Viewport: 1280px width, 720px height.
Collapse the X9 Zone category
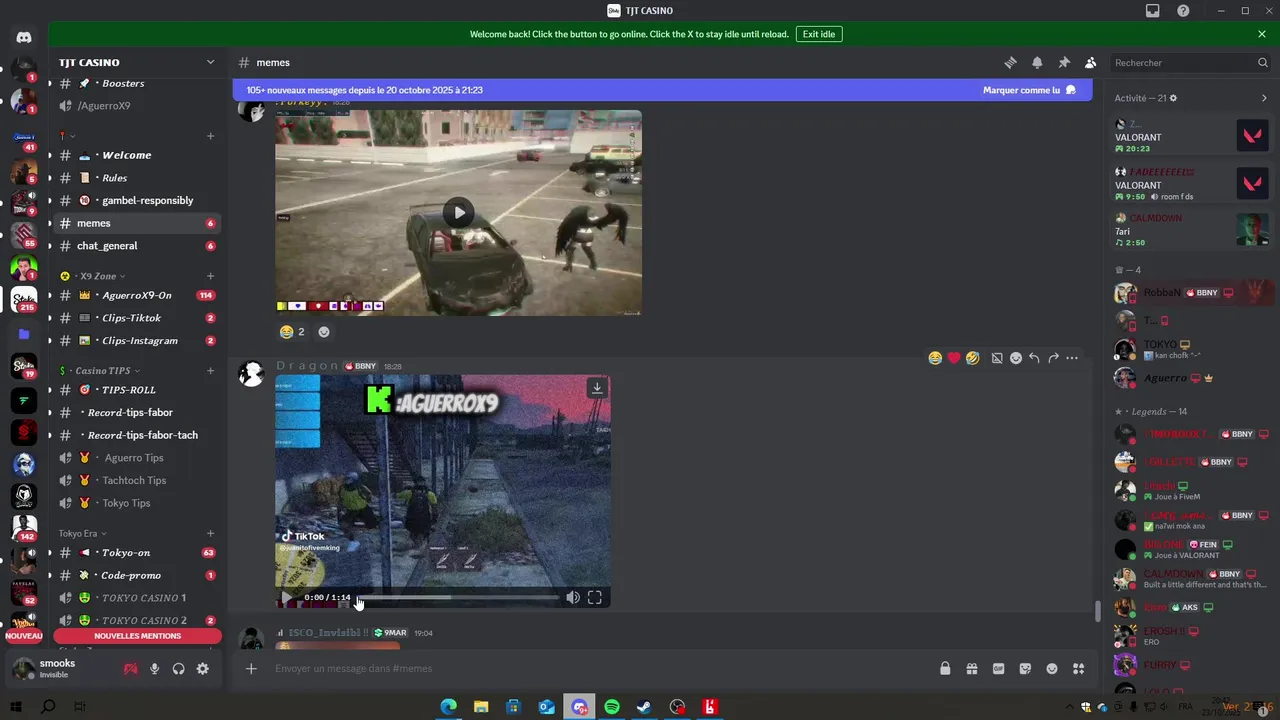coord(99,276)
